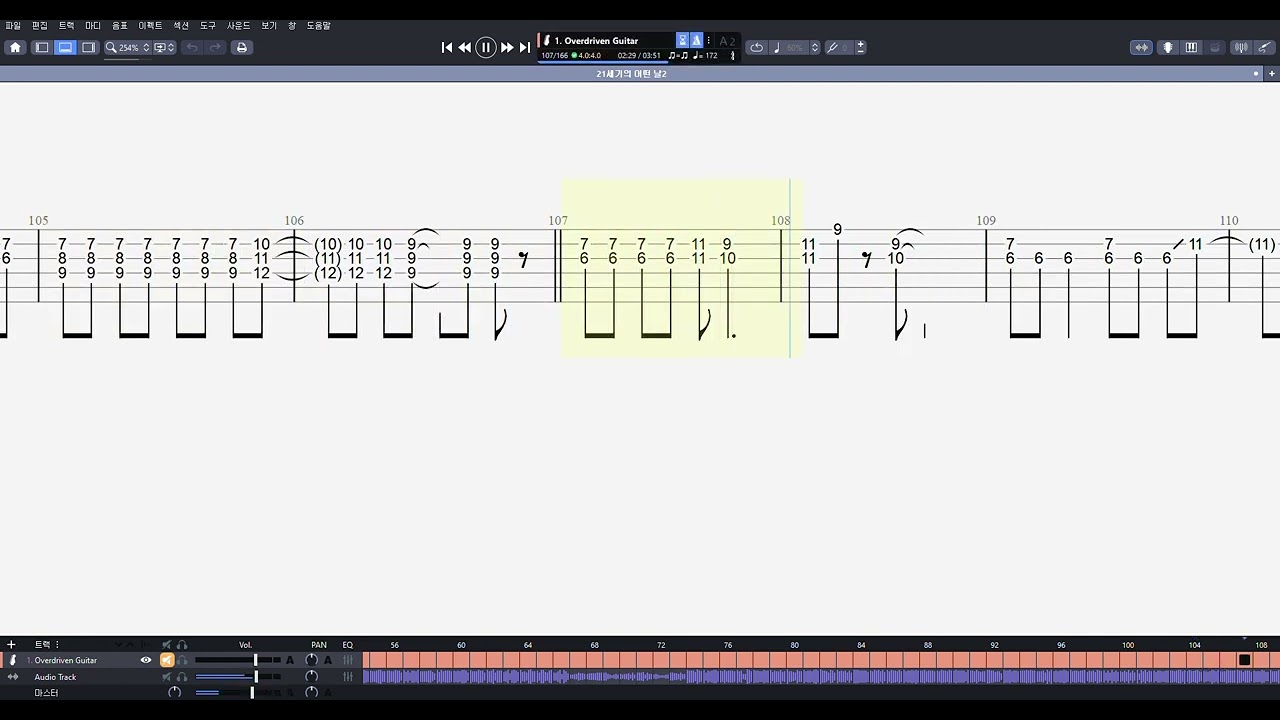
Task: Fast forward to the next bar
Action: (507, 47)
